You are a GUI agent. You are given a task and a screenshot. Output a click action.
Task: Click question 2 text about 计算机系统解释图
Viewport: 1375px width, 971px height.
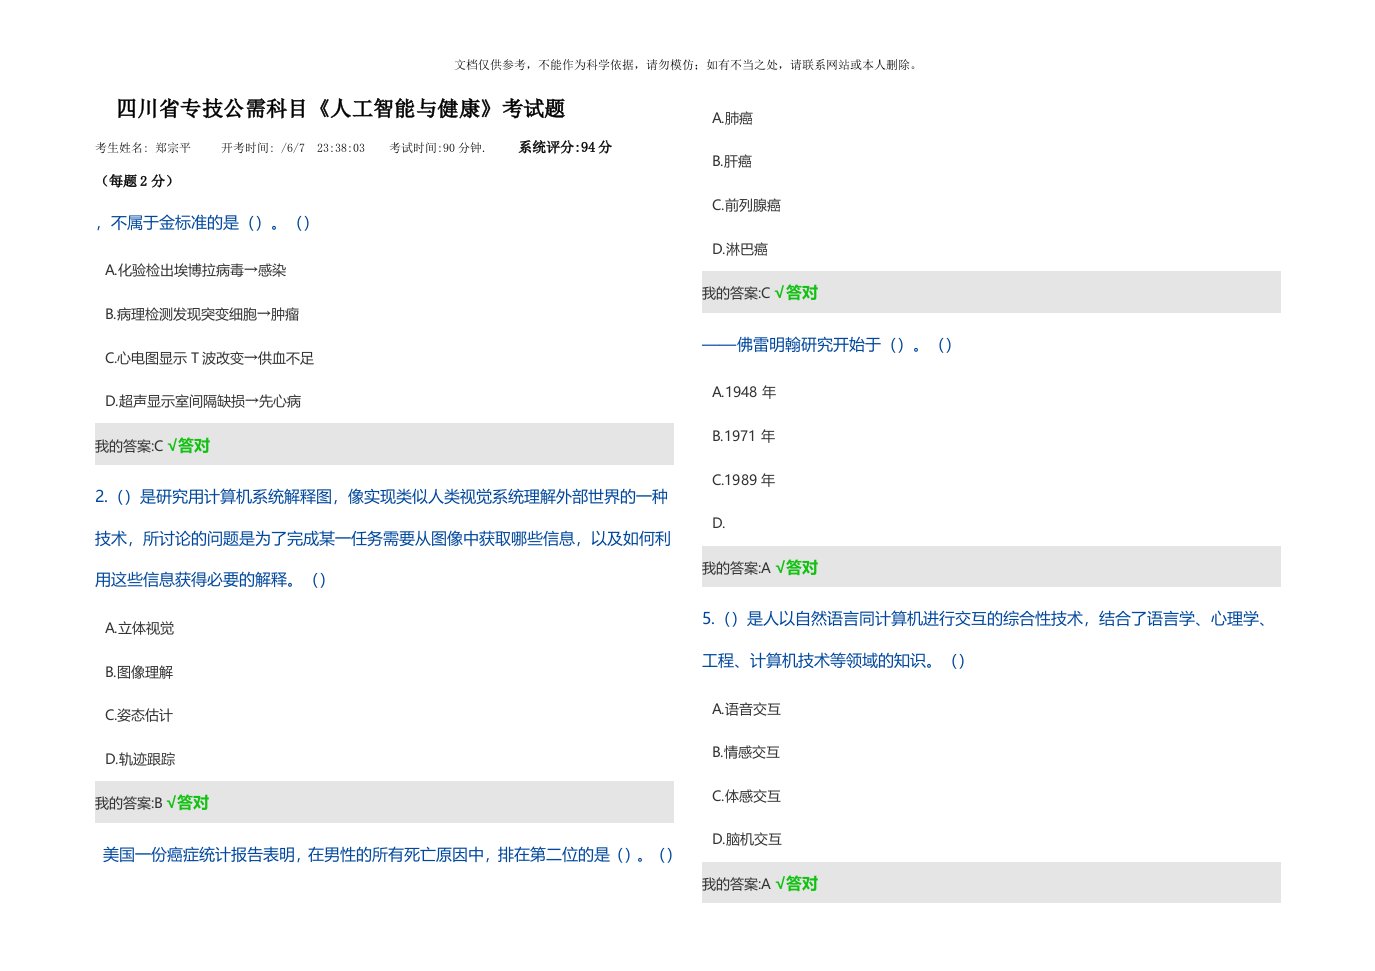point(383,538)
